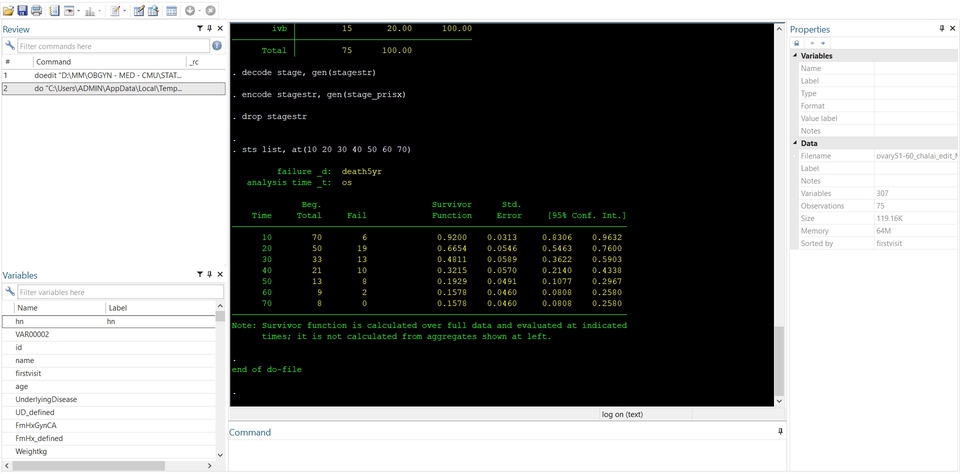960x474 pixels.
Task: Expand the Graph icon dropdown arrow
Action: pos(99,11)
